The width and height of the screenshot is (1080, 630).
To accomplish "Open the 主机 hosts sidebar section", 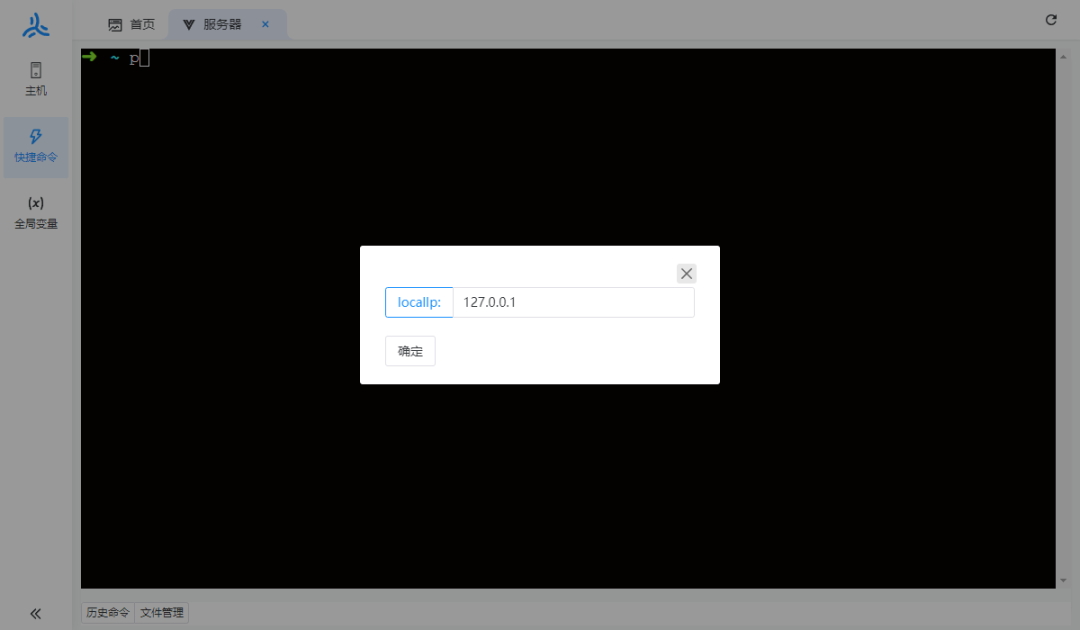I will (36, 79).
